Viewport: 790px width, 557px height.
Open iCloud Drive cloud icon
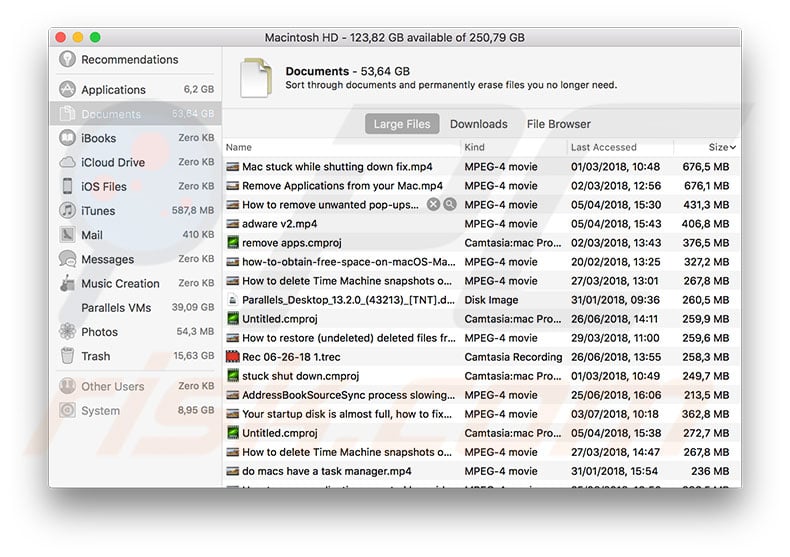pyautogui.click(x=67, y=162)
